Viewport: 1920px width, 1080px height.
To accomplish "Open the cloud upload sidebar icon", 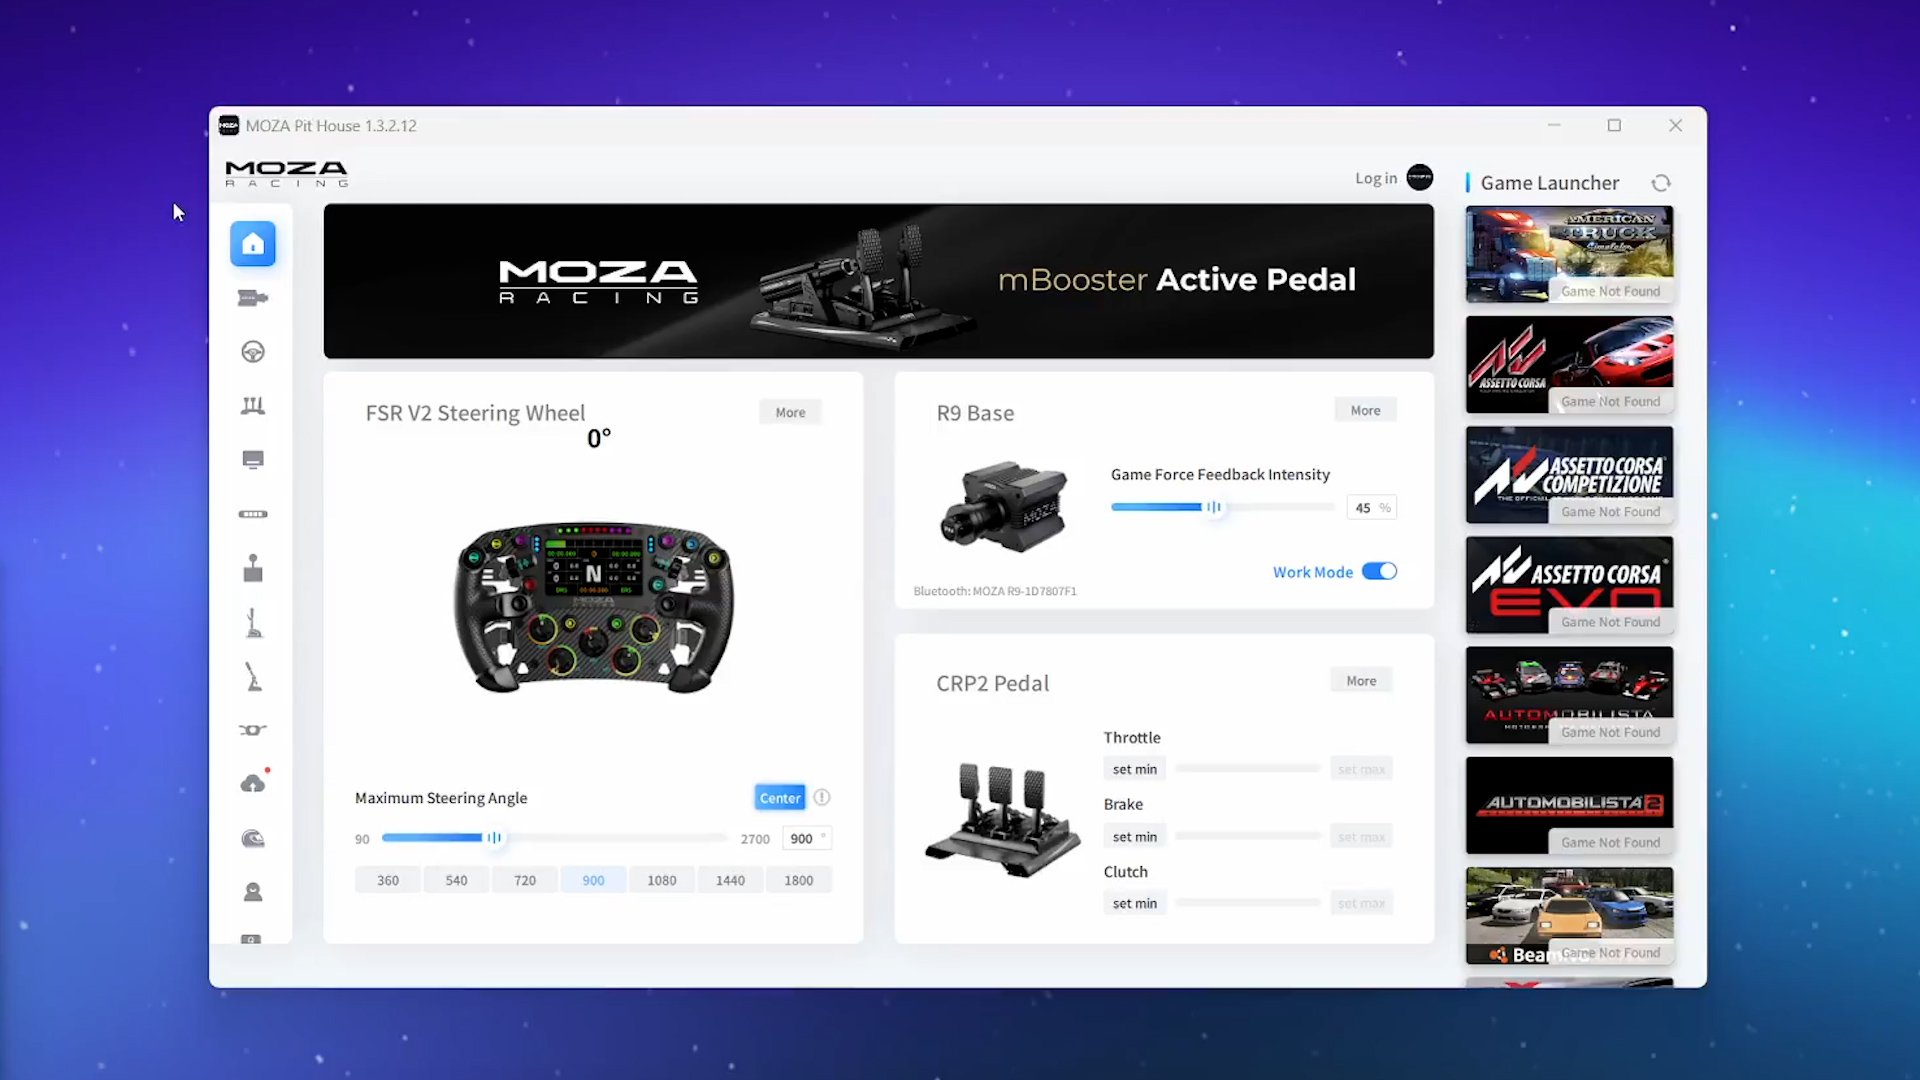I will coord(252,784).
